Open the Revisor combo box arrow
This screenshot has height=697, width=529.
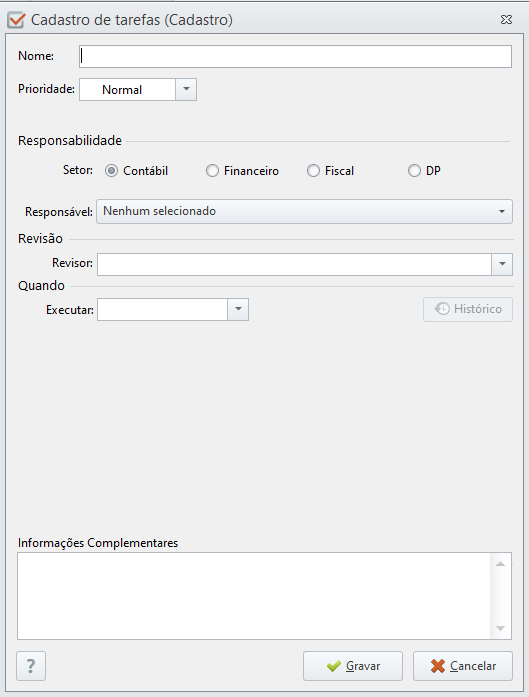[x=502, y=264]
